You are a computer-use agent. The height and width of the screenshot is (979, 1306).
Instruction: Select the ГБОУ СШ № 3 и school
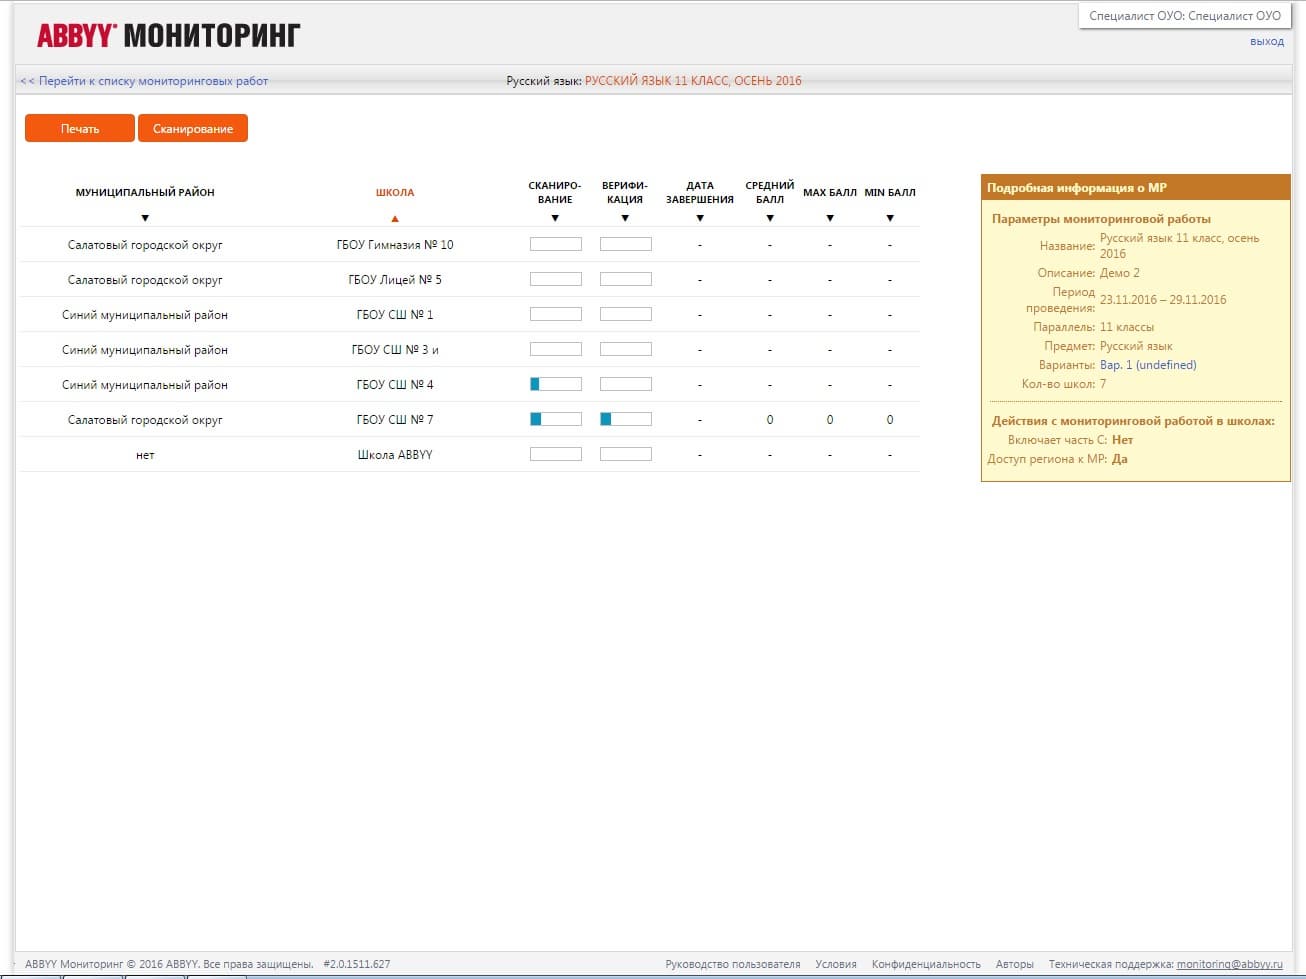395,350
